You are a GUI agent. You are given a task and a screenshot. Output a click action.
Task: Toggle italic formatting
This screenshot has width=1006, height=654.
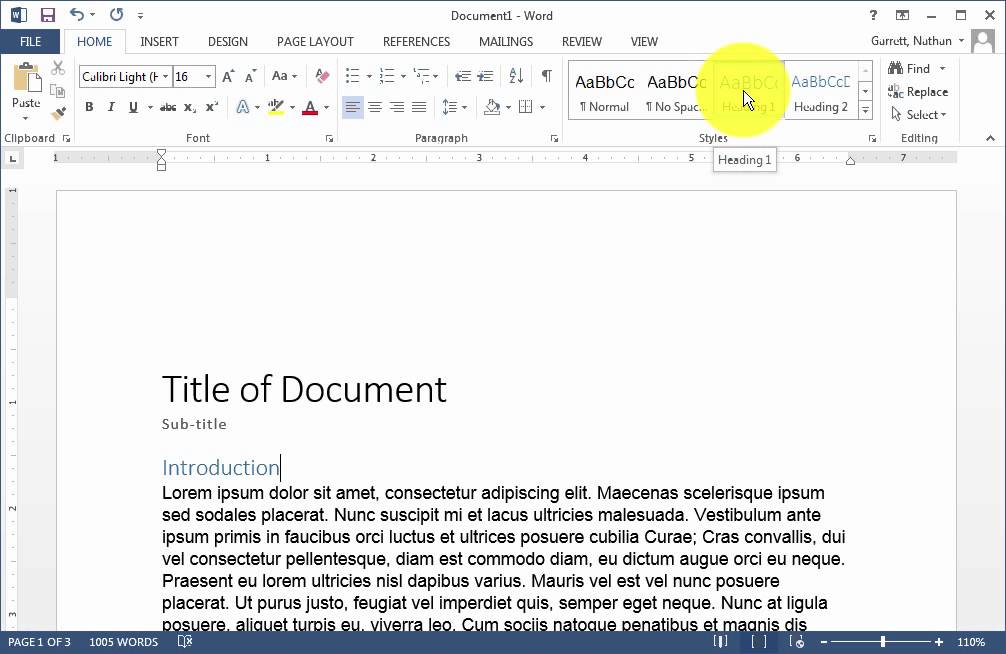111,107
